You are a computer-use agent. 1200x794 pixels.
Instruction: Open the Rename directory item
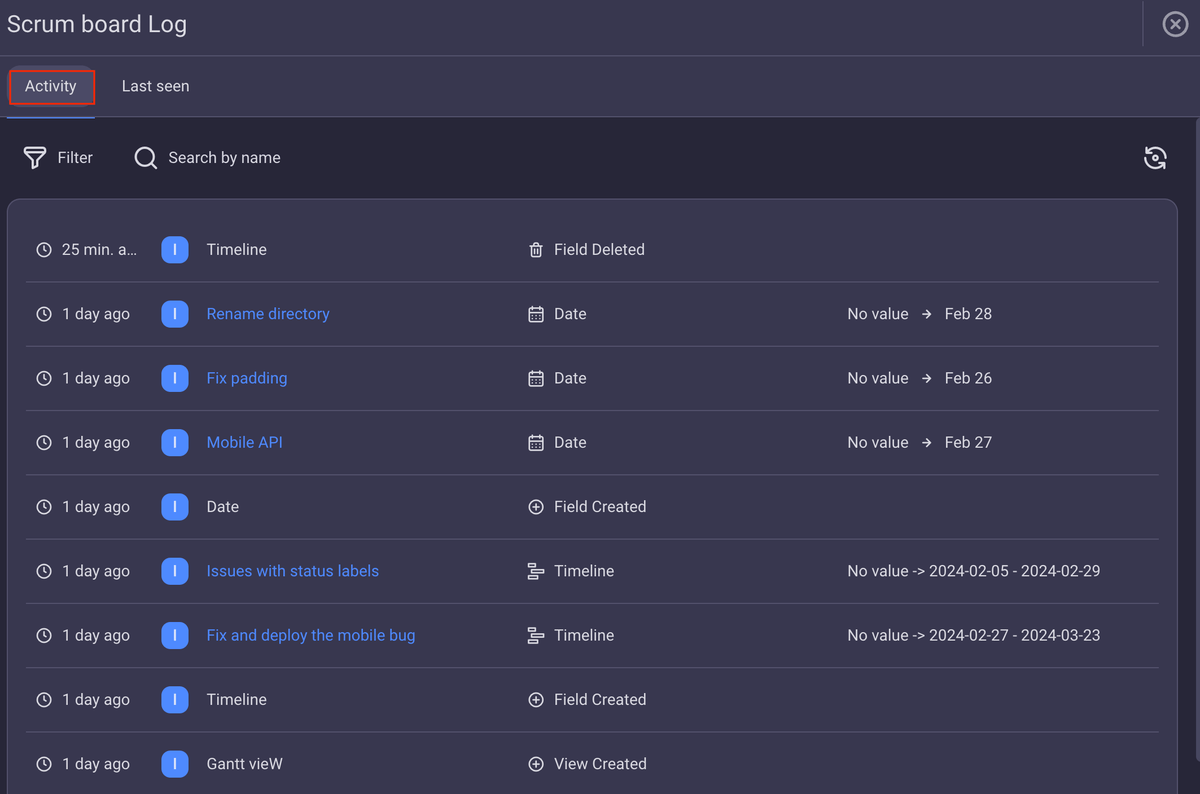coord(267,313)
